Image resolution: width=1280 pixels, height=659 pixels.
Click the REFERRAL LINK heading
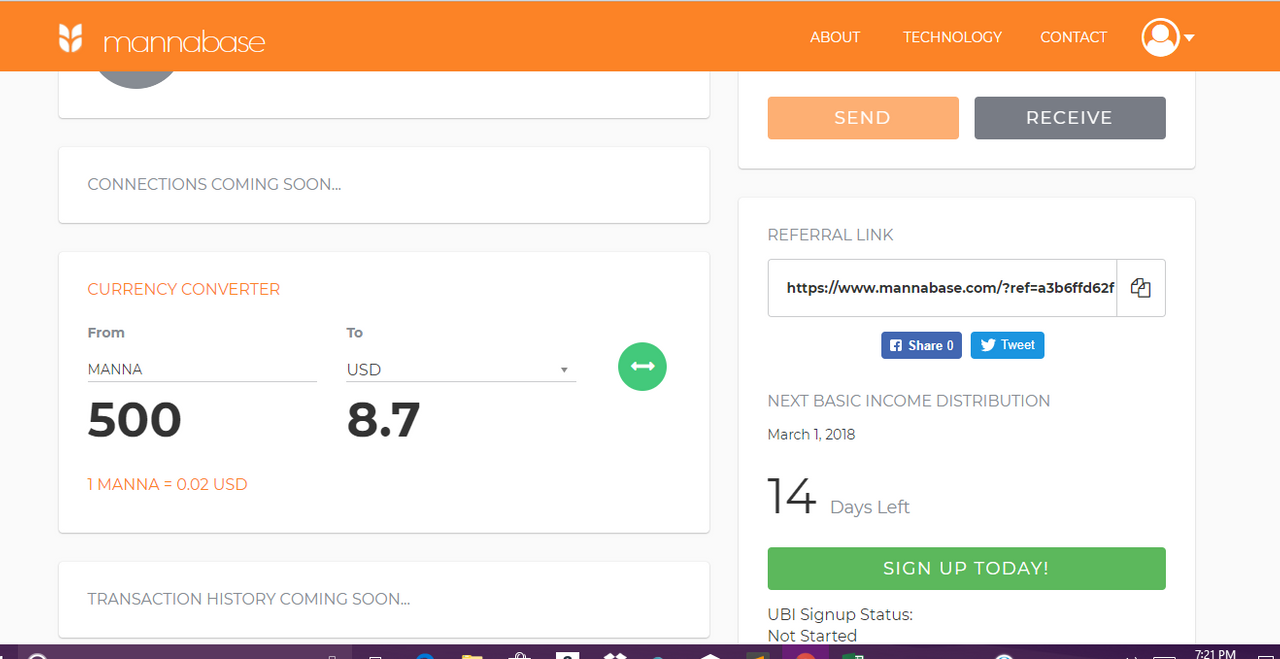pyautogui.click(x=831, y=235)
